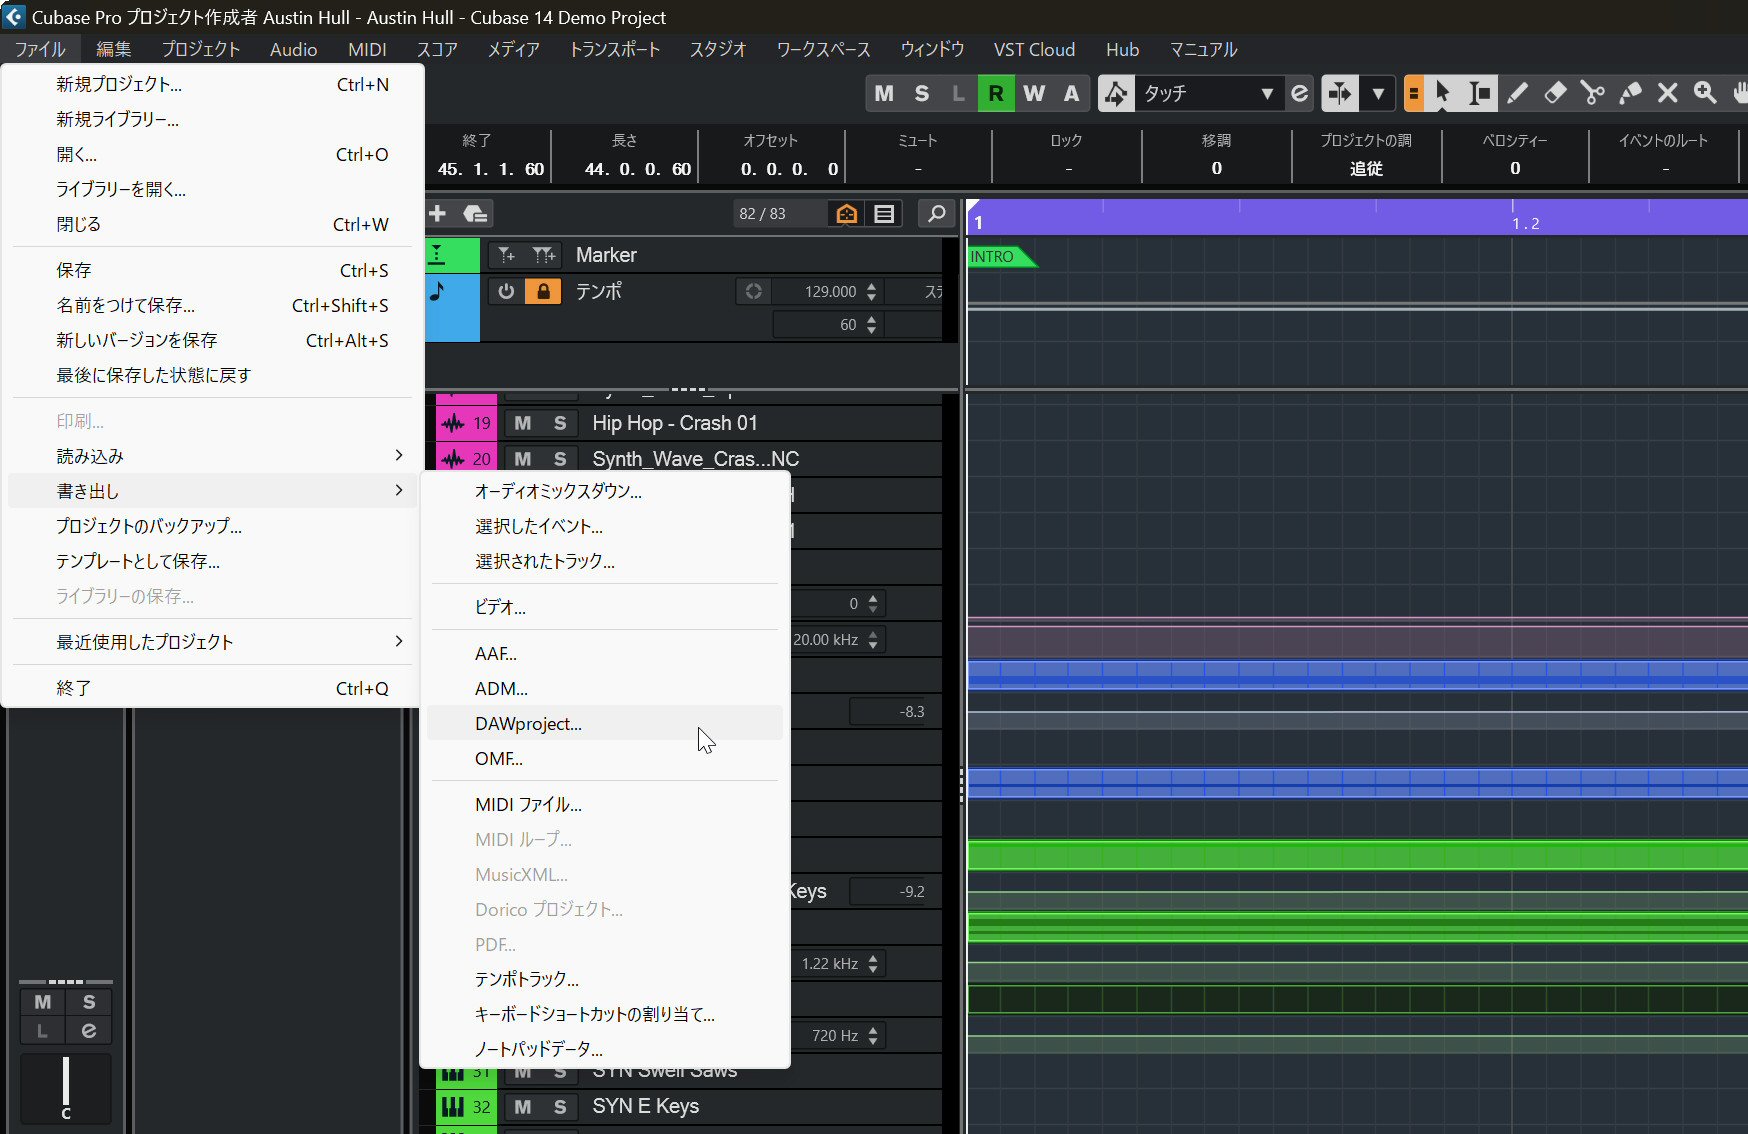Open the トランスポート menu

pyautogui.click(x=615, y=49)
